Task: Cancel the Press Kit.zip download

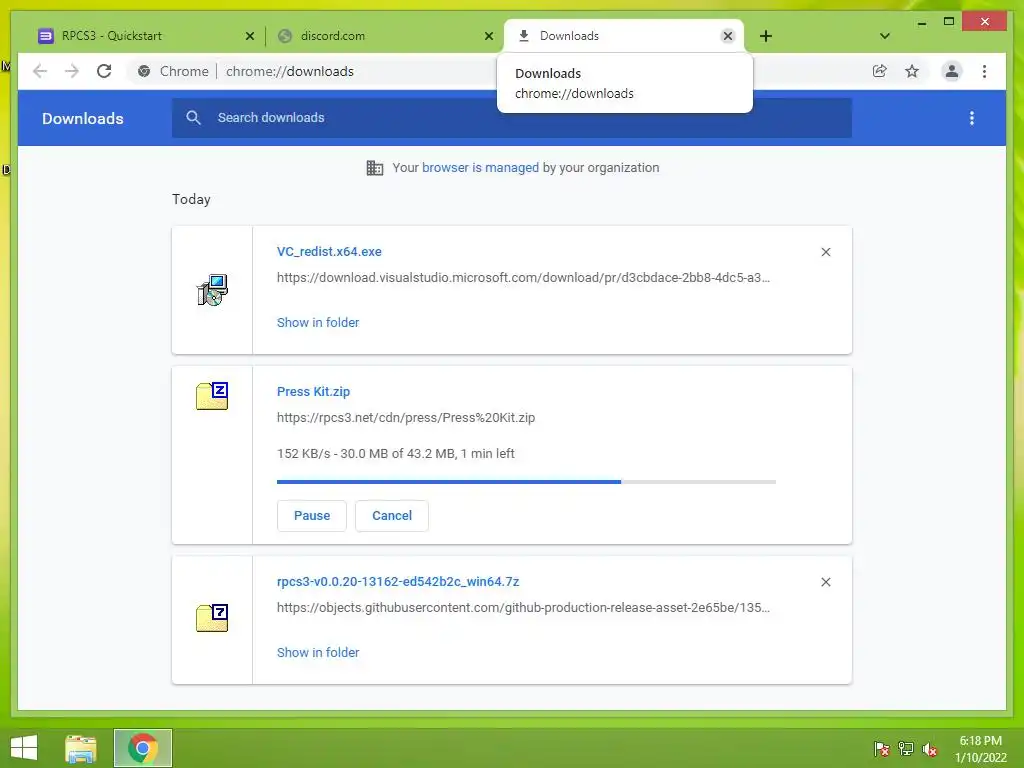Action: tap(392, 516)
